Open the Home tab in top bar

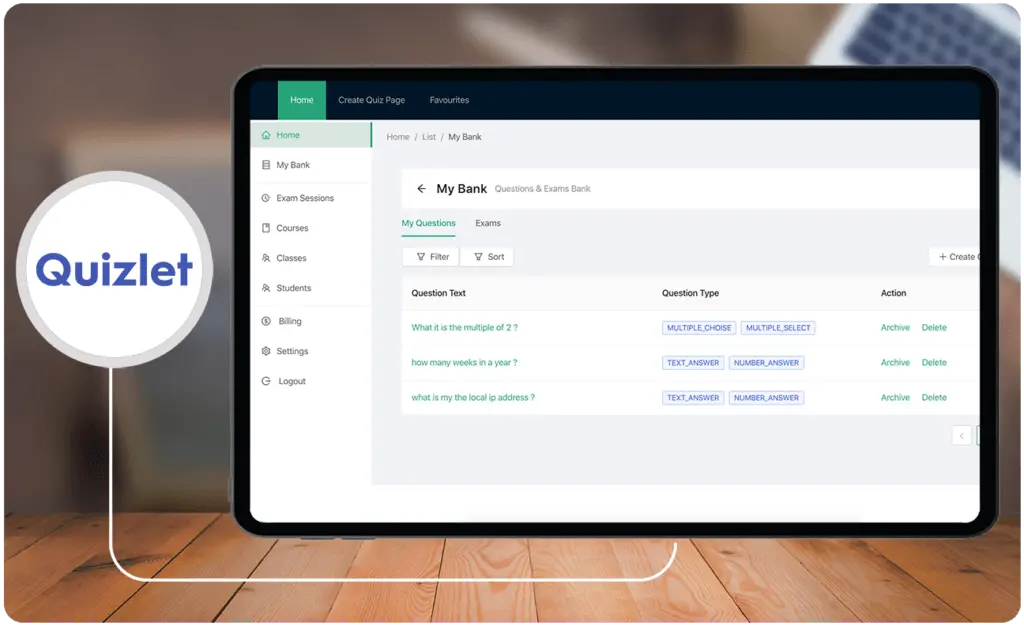[302, 100]
